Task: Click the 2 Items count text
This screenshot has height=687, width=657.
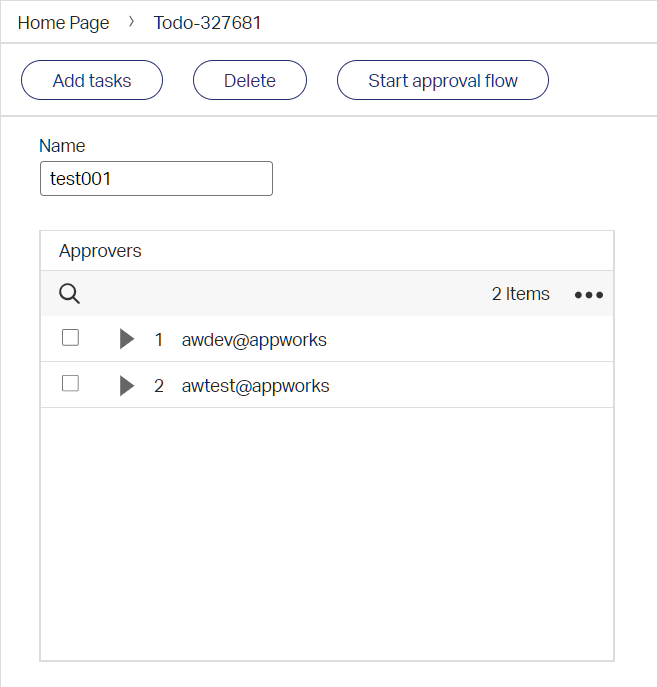Action: [x=520, y=294]
